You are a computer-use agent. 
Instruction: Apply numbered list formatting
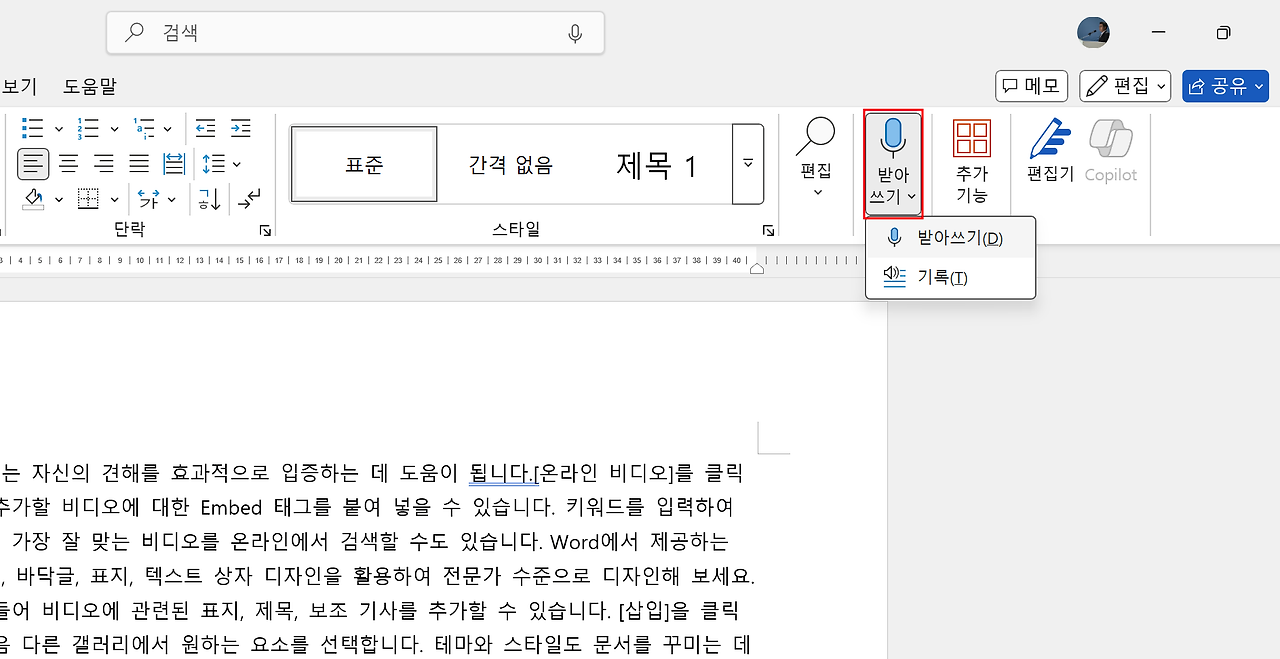[x=88, y=128]
